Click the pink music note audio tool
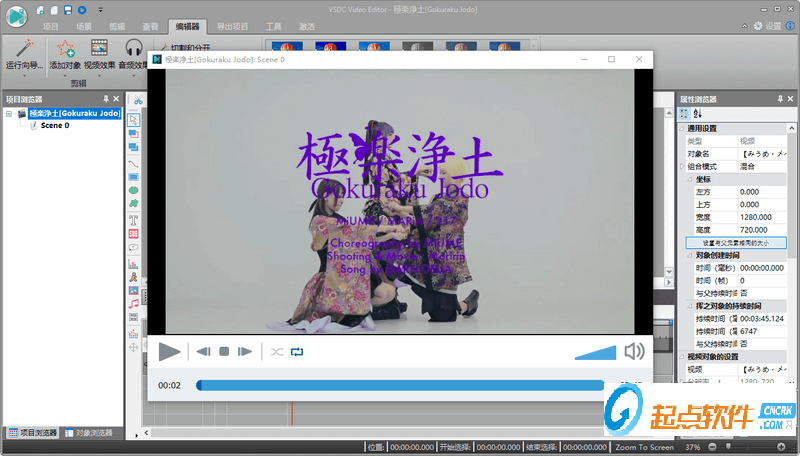Screen dimensions: 800x456 click(133, 303)
